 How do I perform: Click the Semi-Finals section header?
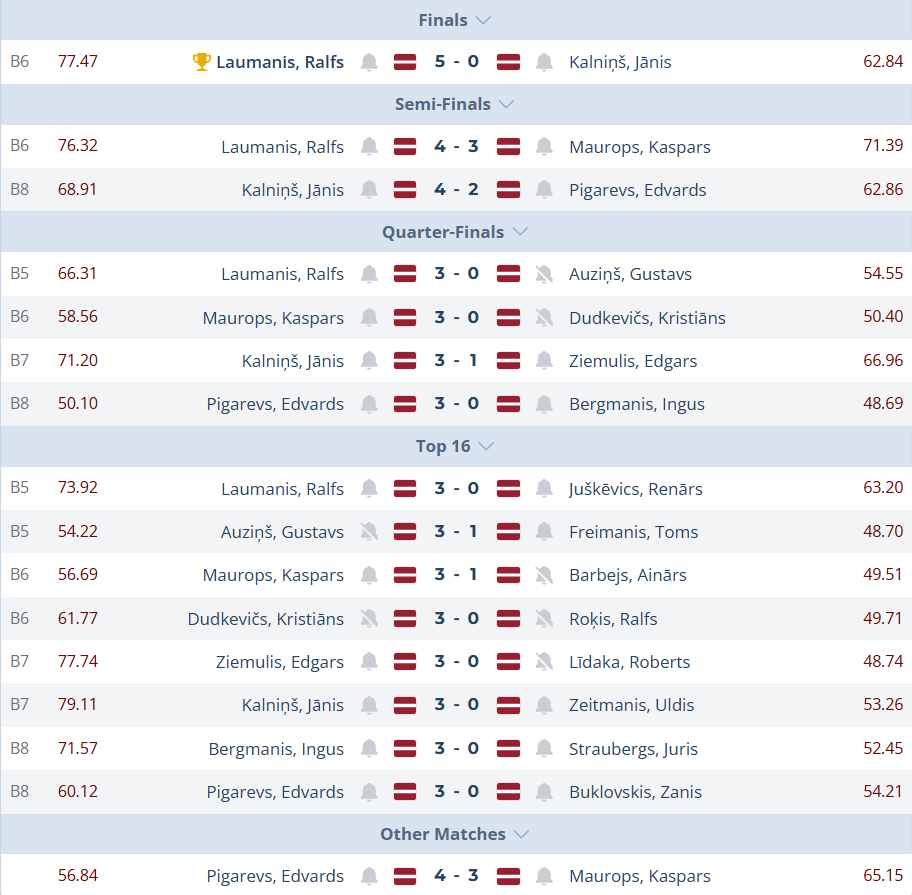click(x=443, y=104)
